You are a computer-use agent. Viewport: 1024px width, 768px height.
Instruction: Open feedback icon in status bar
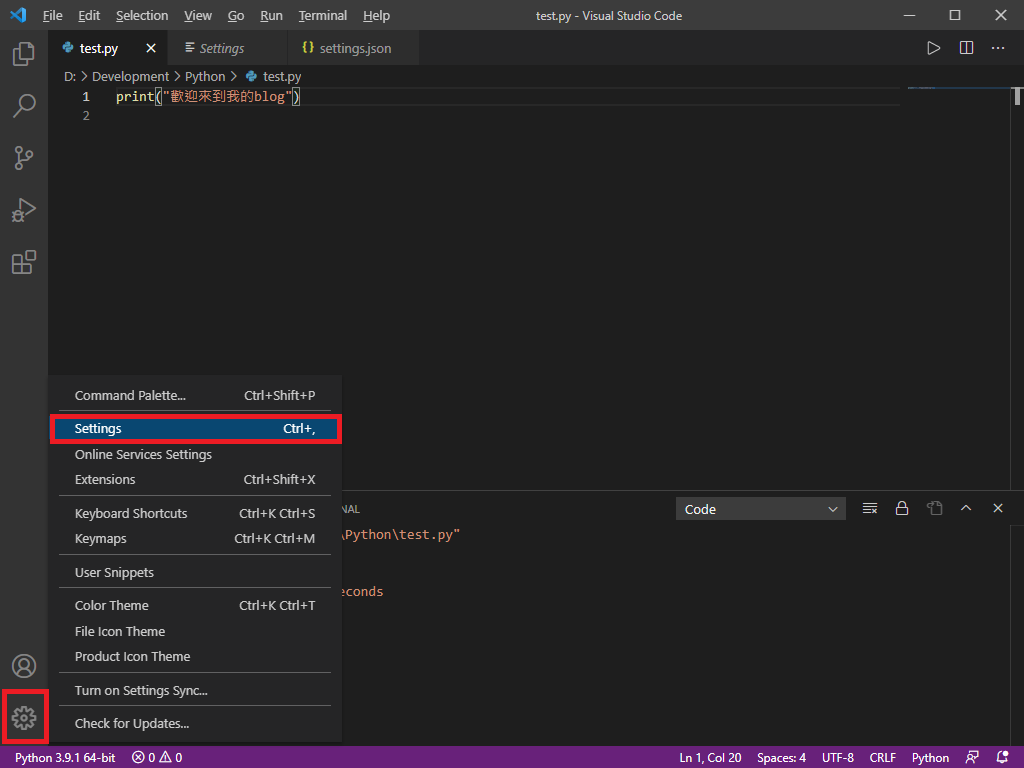pyautogui.click(x=972, y=758)
